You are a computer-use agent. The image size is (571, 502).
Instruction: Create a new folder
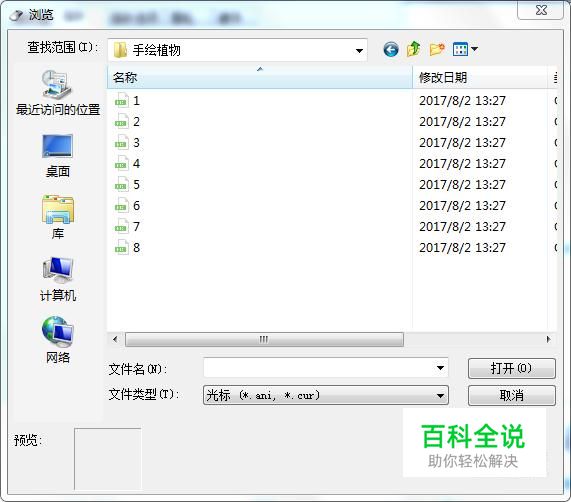point(437,49)
